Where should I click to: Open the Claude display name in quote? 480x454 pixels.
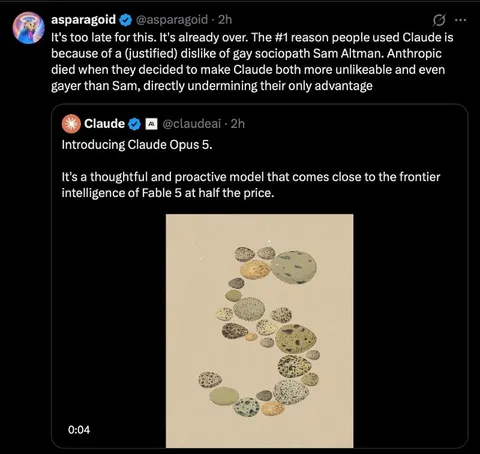tap(104, 124)
